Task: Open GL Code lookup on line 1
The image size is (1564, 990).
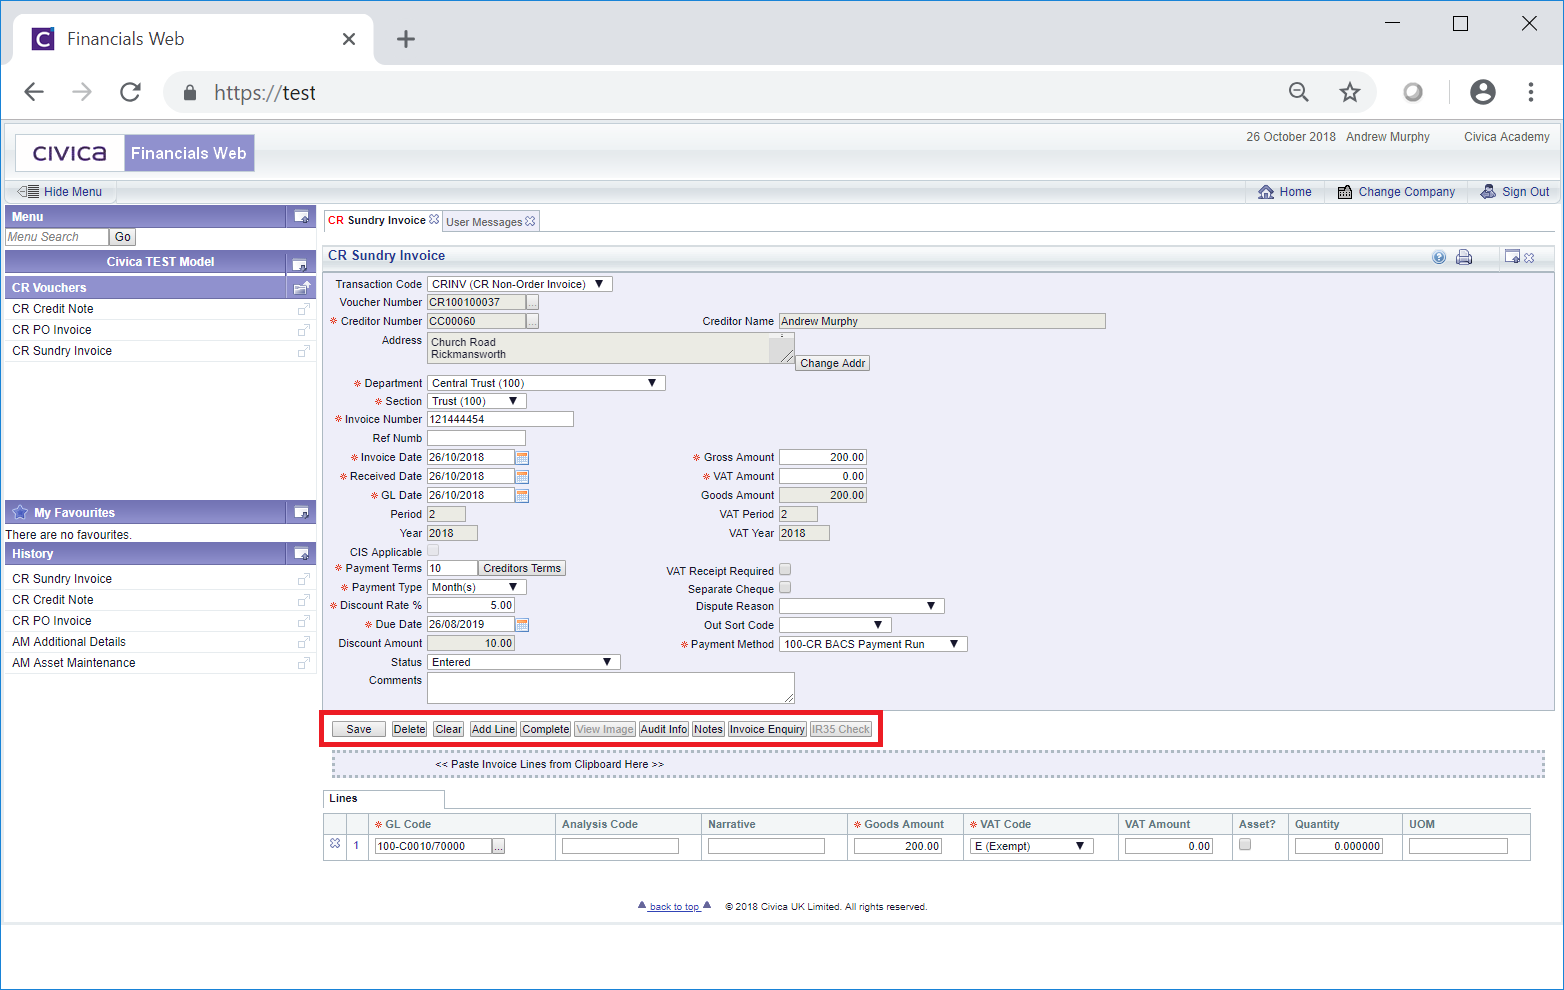Action: point(498,846)
